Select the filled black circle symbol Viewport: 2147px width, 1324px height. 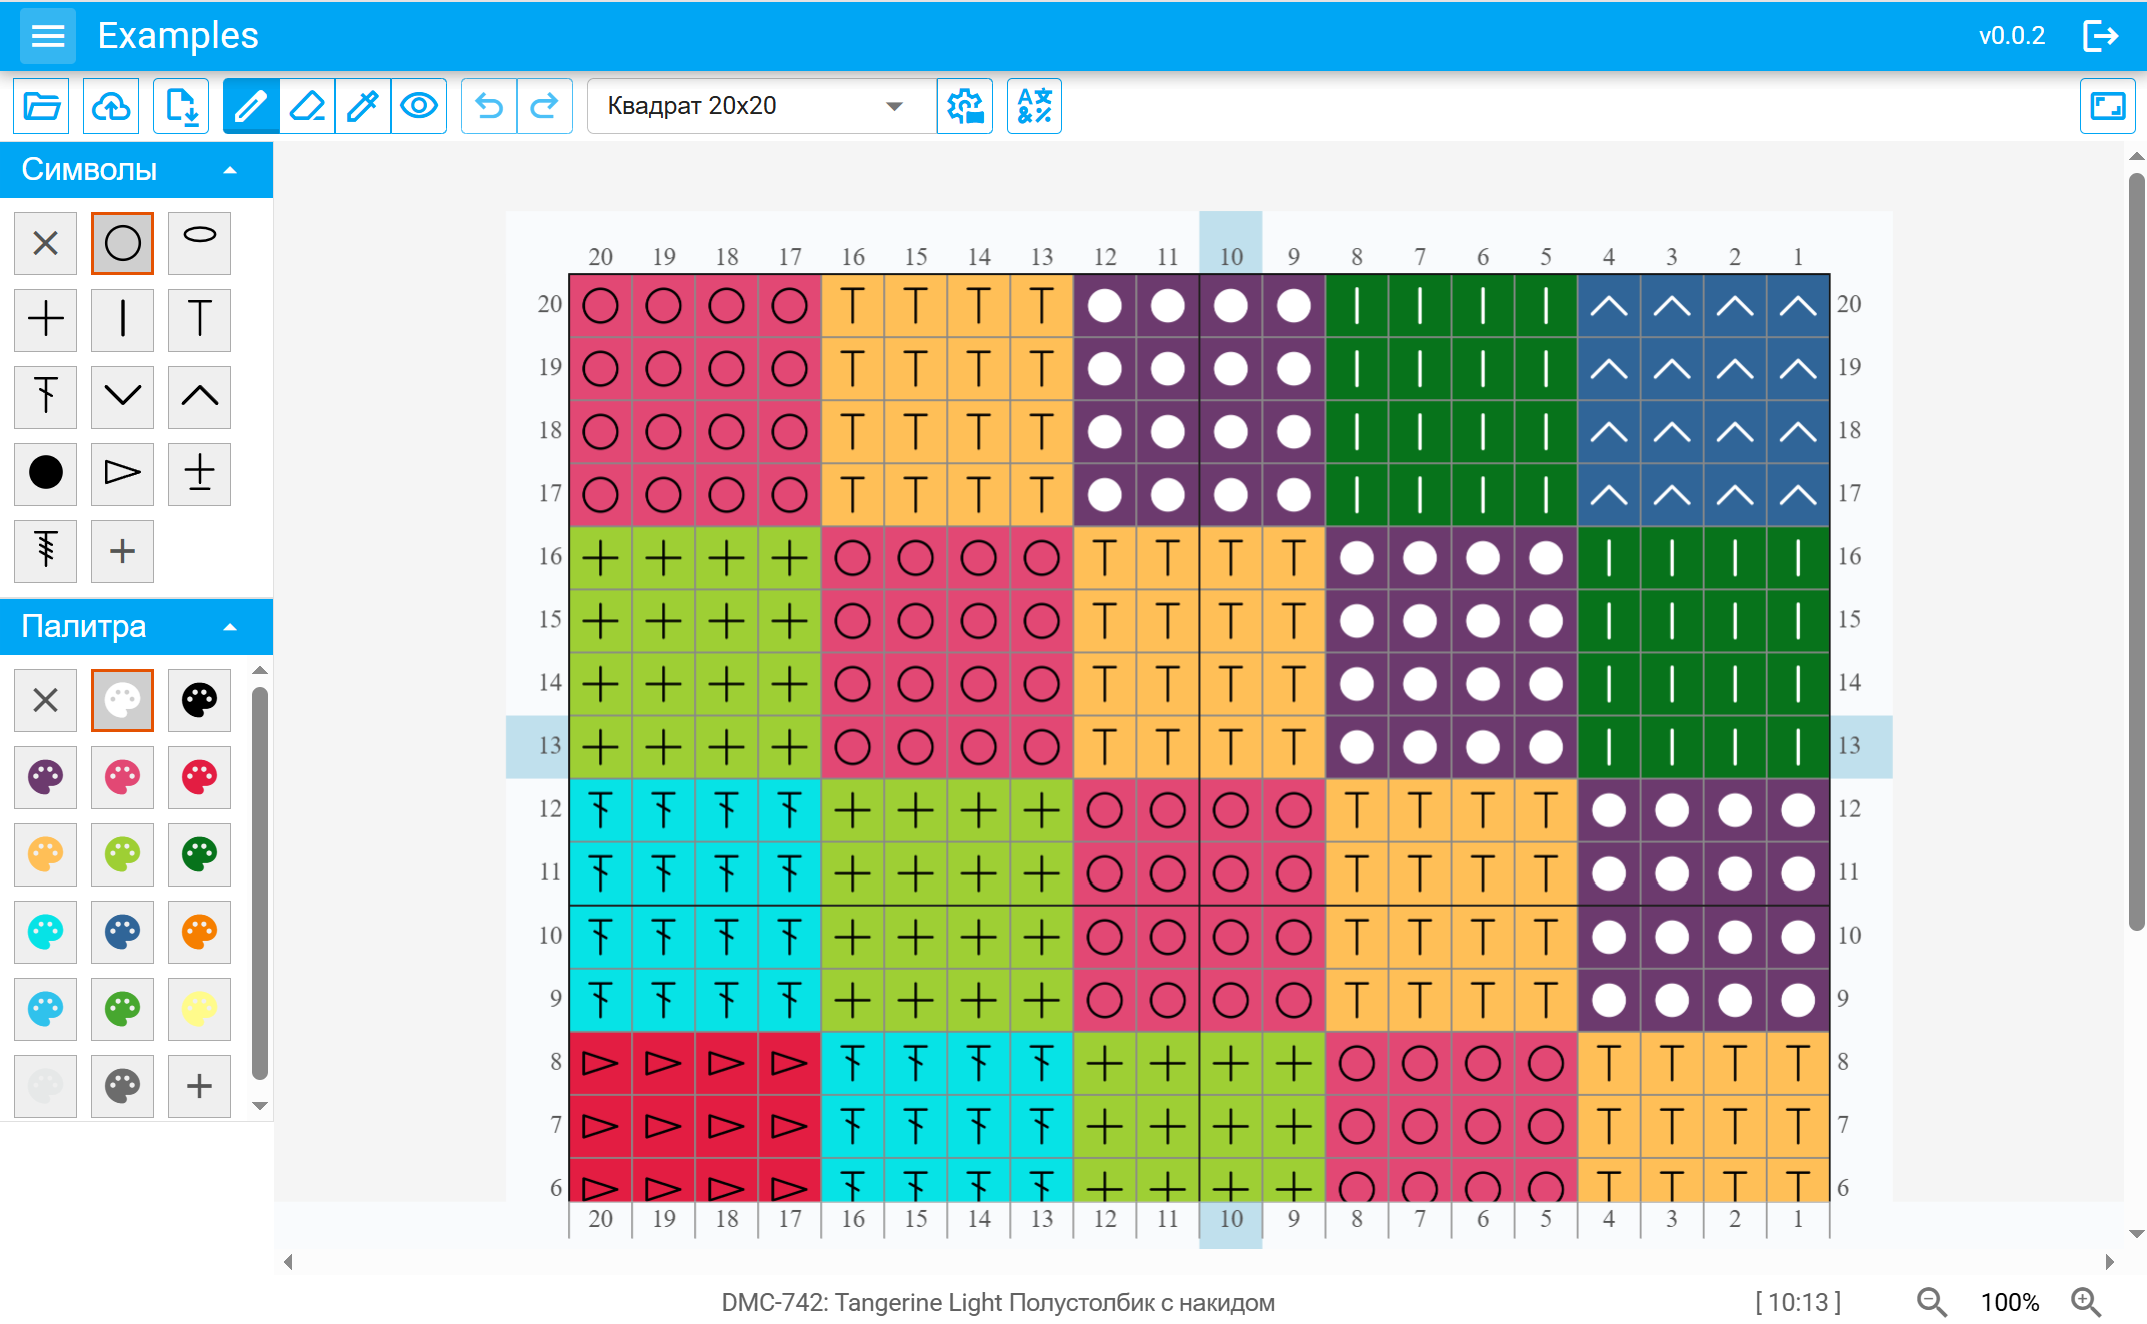[45, 473]
